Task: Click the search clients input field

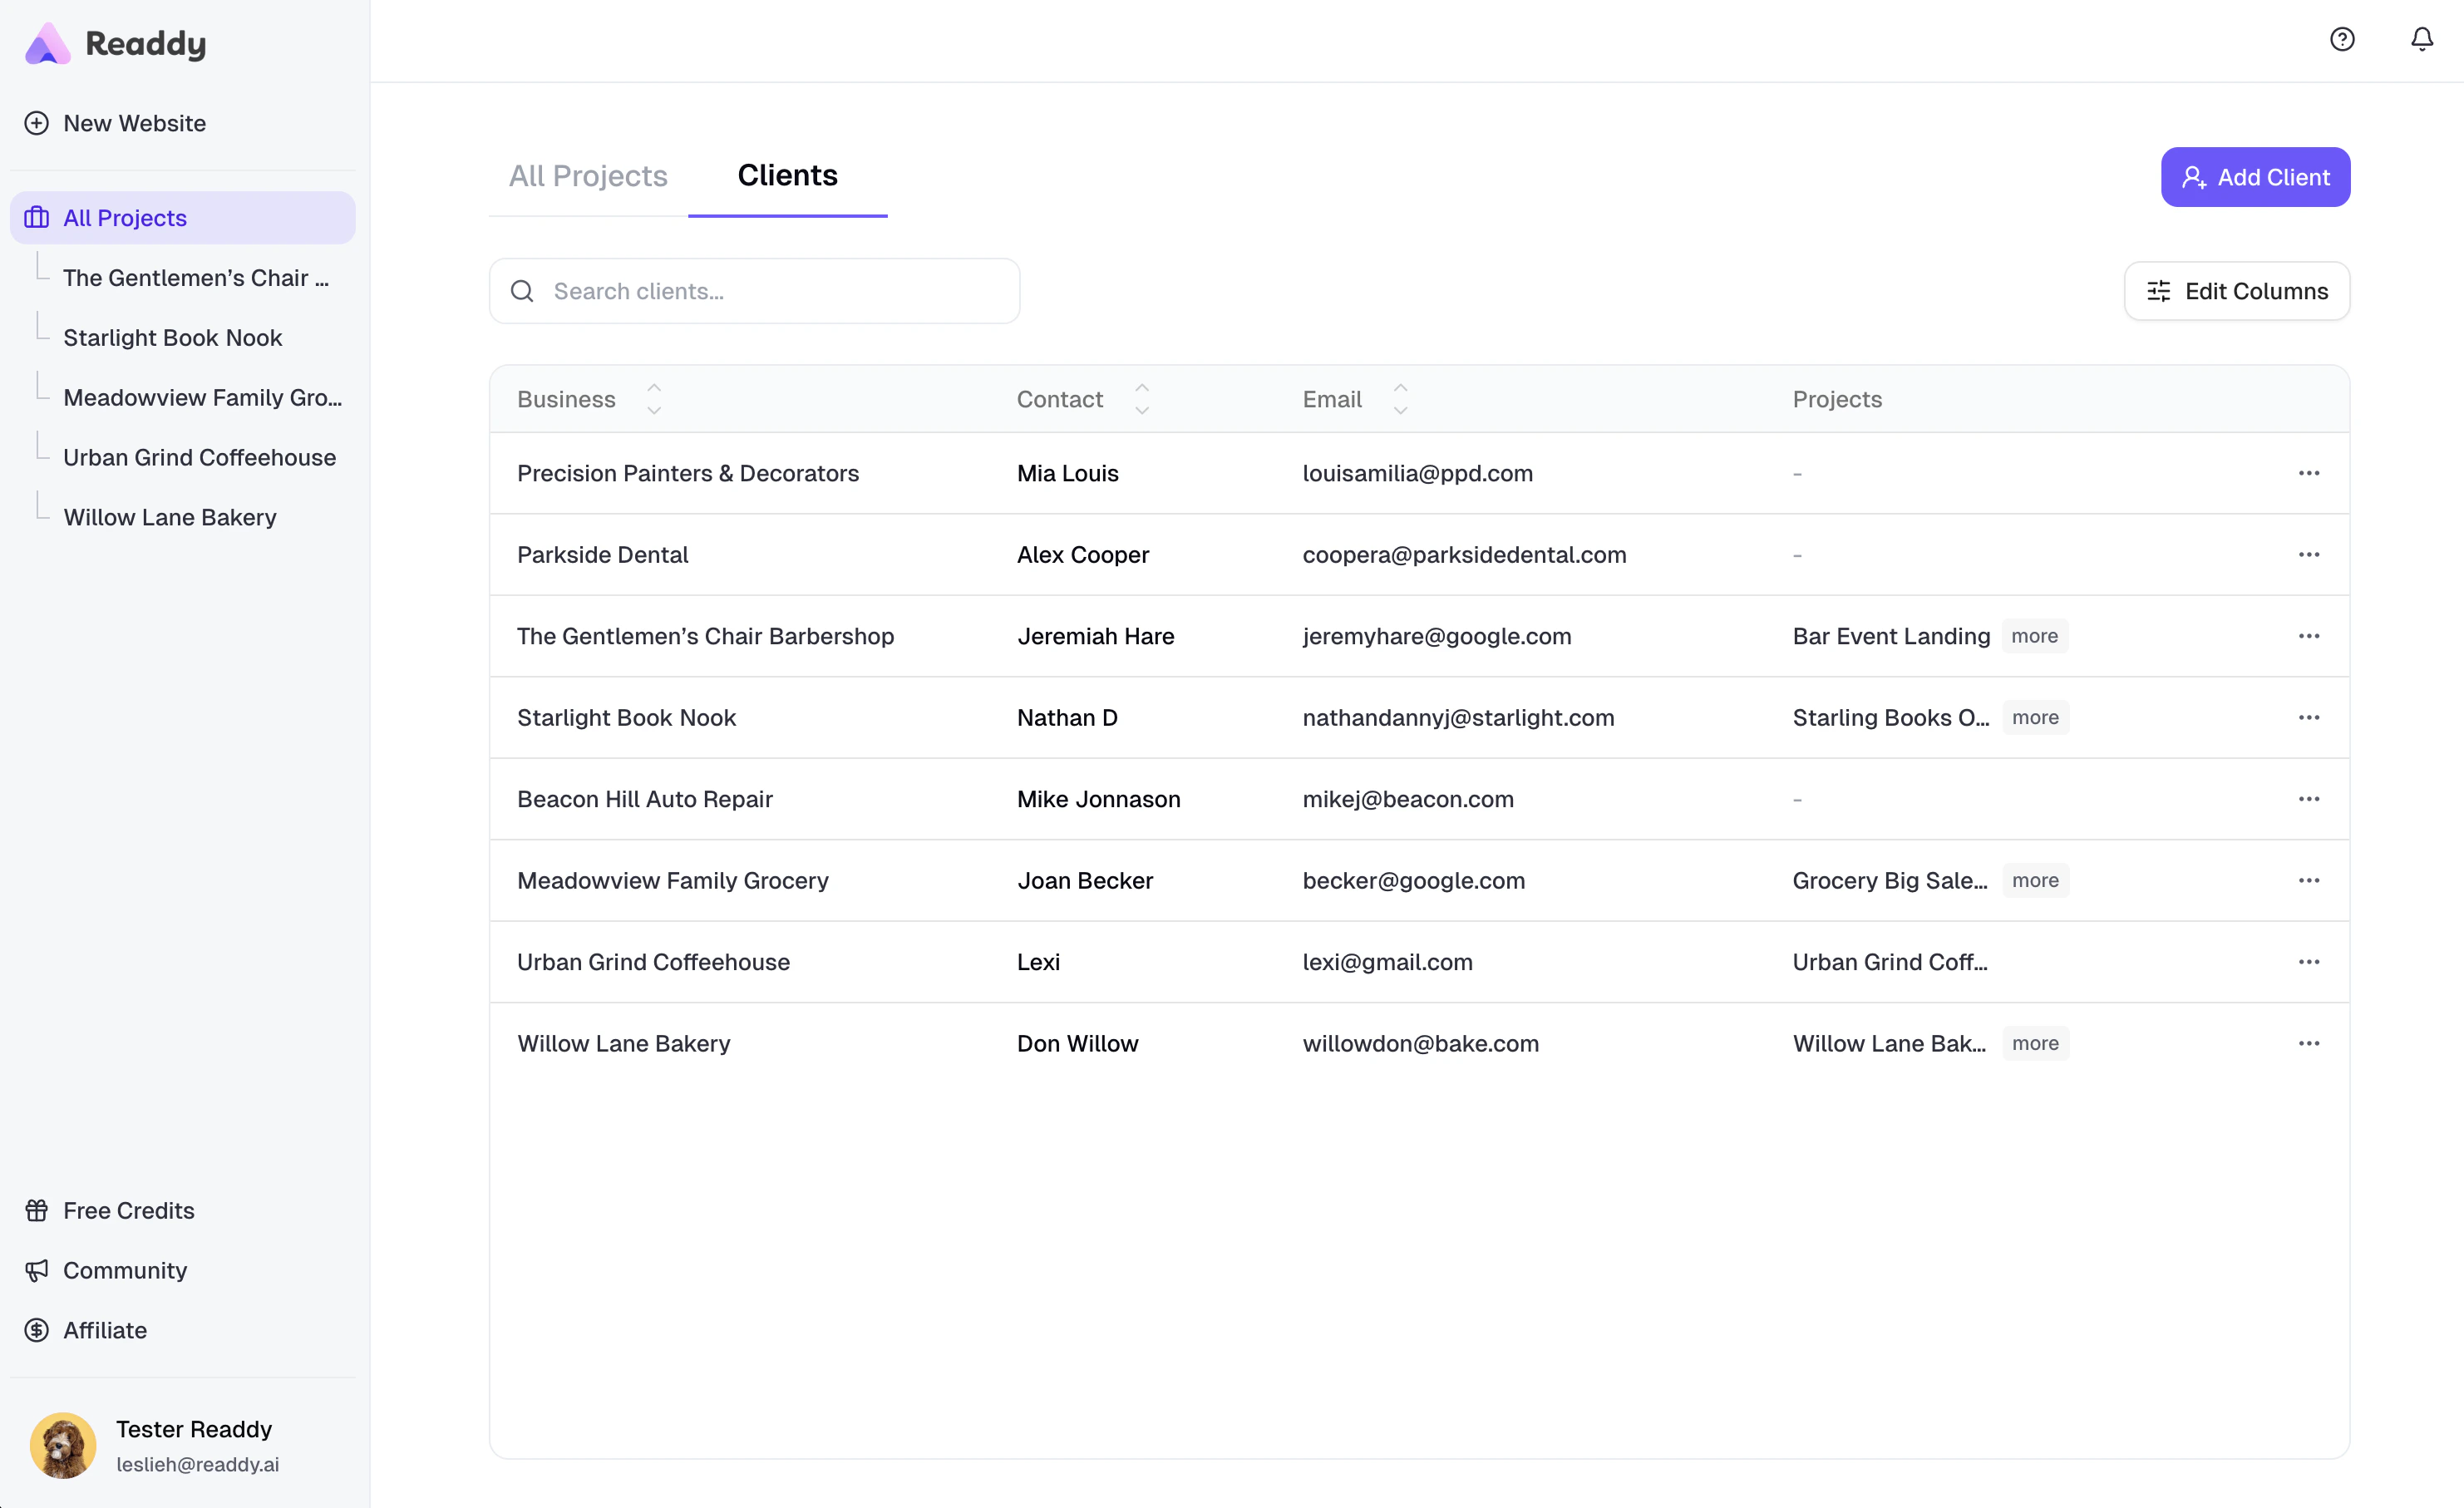Action: (x=755, y=291)
